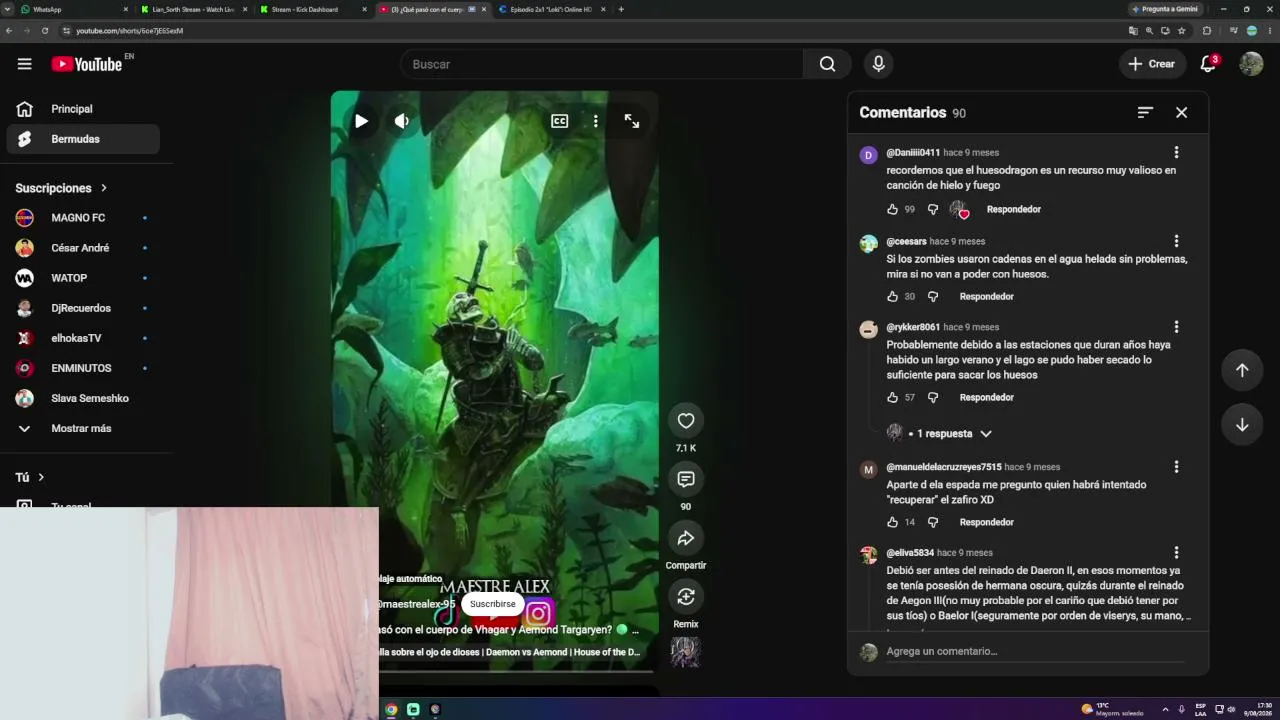Open the notifications bell
The height and width of the screenshot is (720, 1280).
coord(1209,64)
